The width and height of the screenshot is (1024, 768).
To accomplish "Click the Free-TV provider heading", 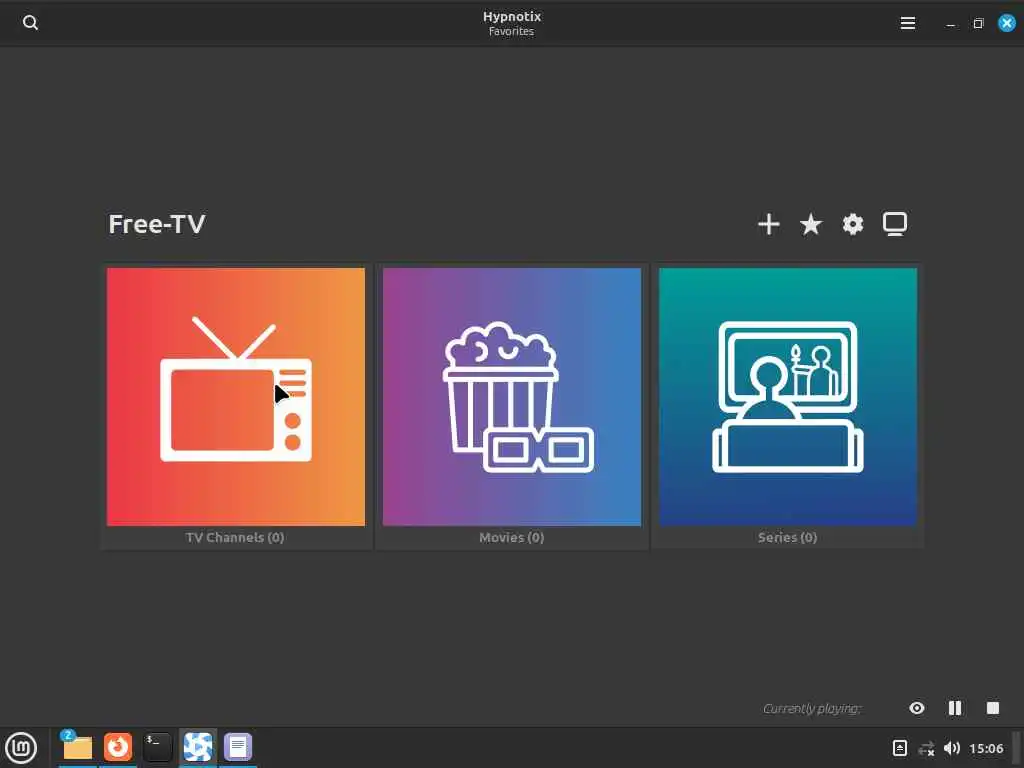I will 157,224.
